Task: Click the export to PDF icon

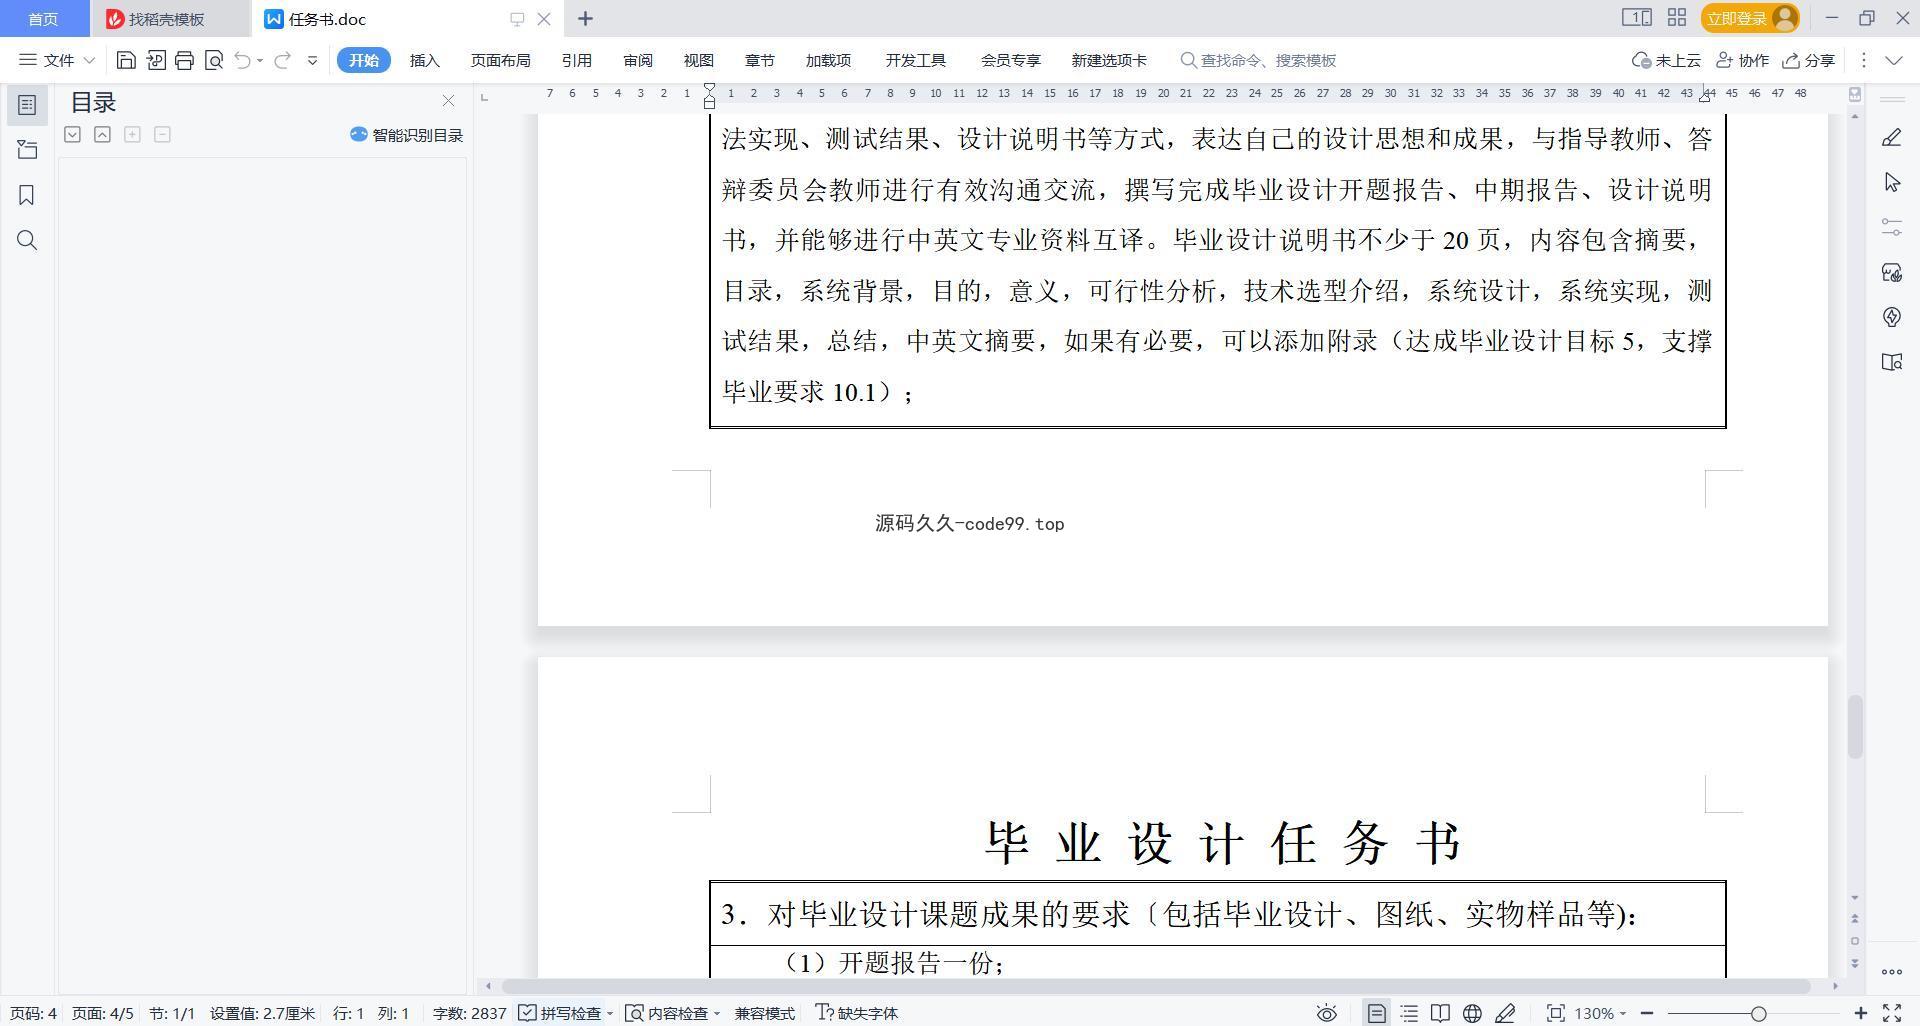Action: (x=155, y=60)
